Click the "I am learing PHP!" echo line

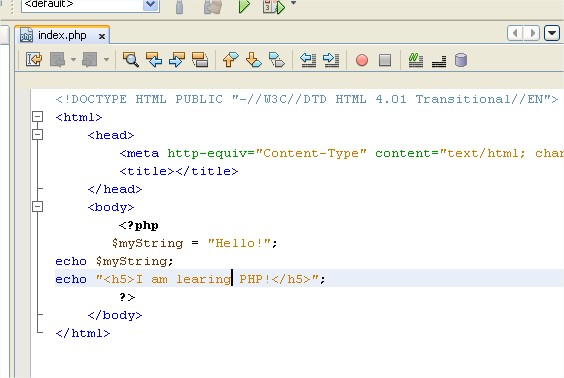[x=190, y=279]
